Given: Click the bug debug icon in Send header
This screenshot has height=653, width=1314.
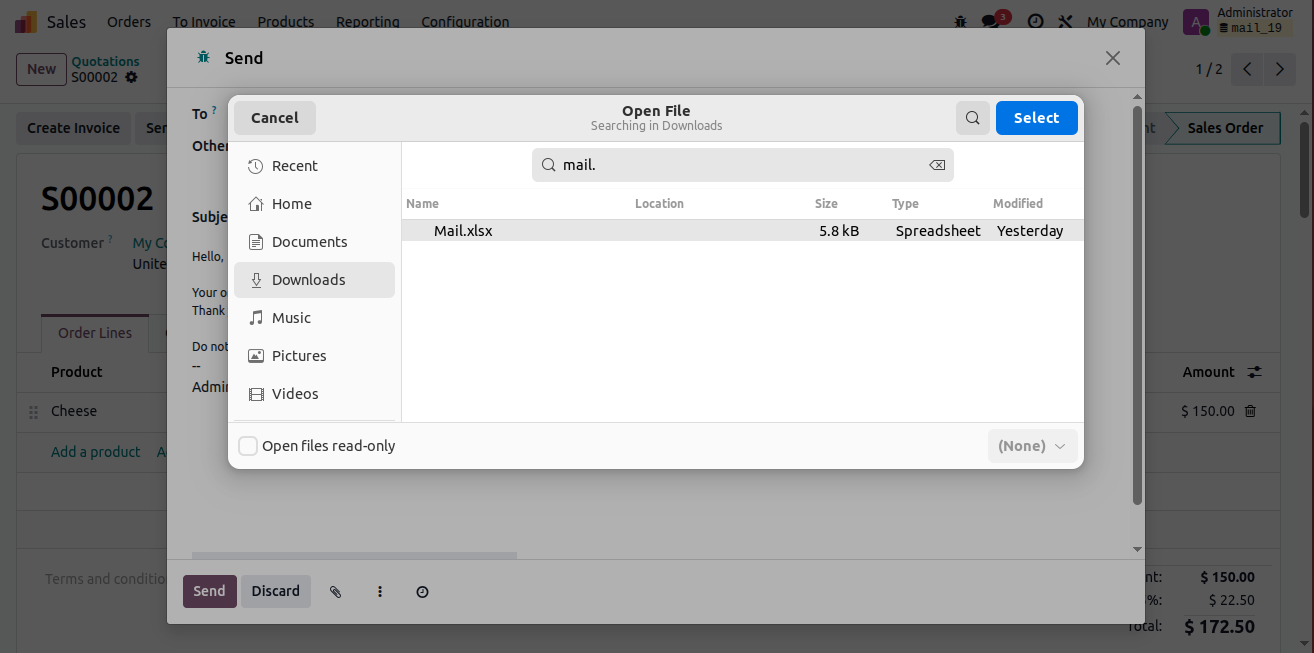Looking at the screenshot, I should (204, 58).
